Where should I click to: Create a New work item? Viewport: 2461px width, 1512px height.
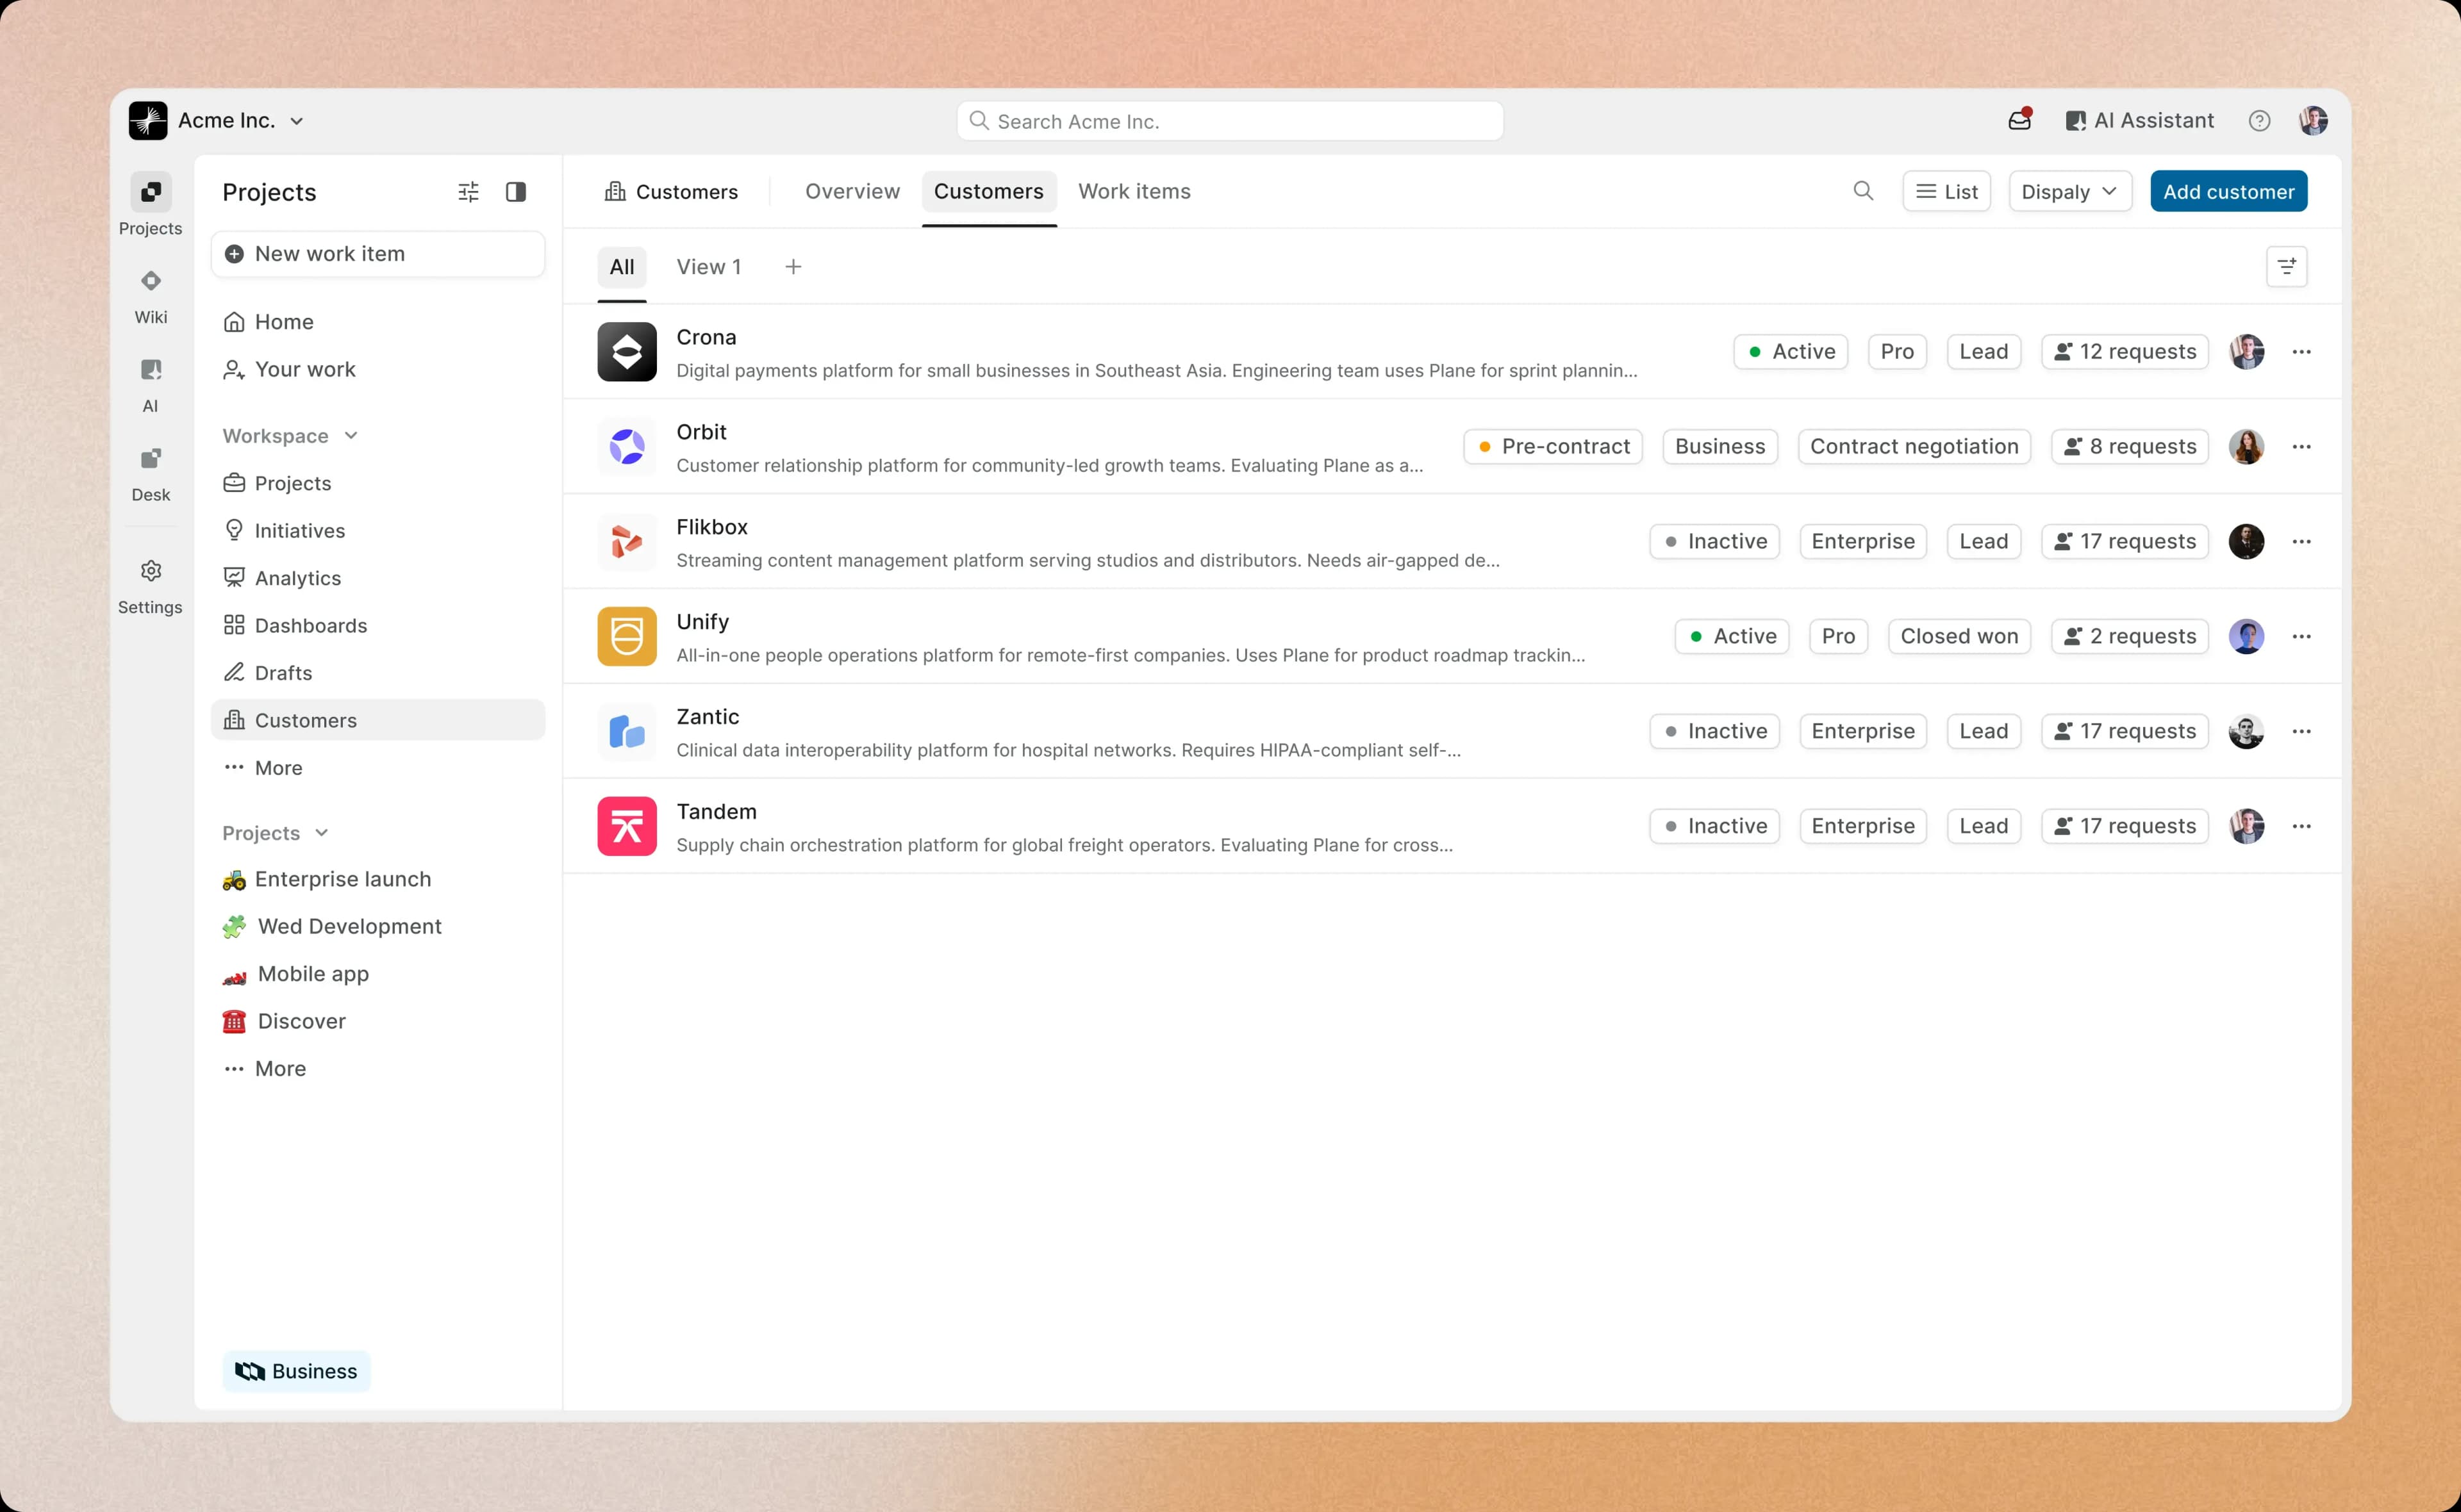(x=378, y=253)
